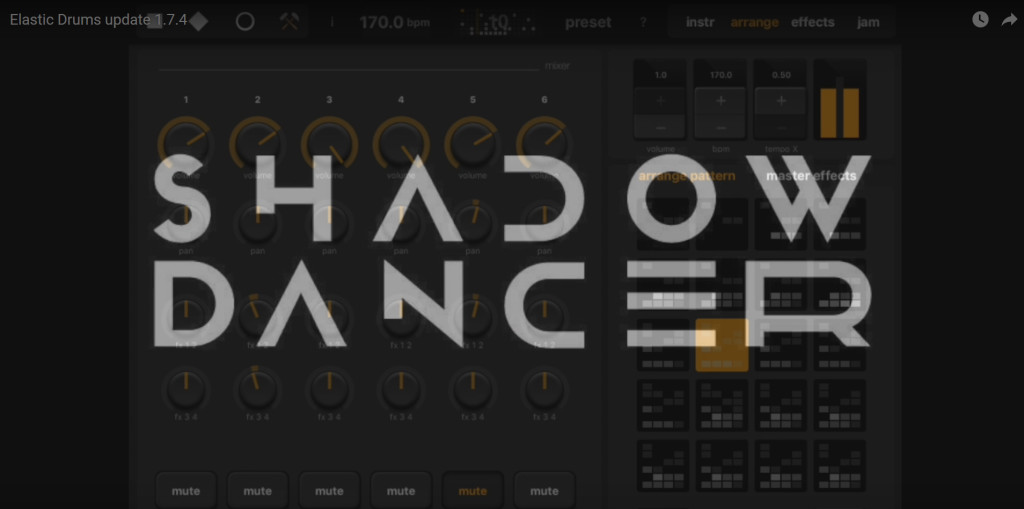Click the channel 3 fx 3 4 knob
Viewport: 1024px width, 509px height.
[x=329, y=389]
